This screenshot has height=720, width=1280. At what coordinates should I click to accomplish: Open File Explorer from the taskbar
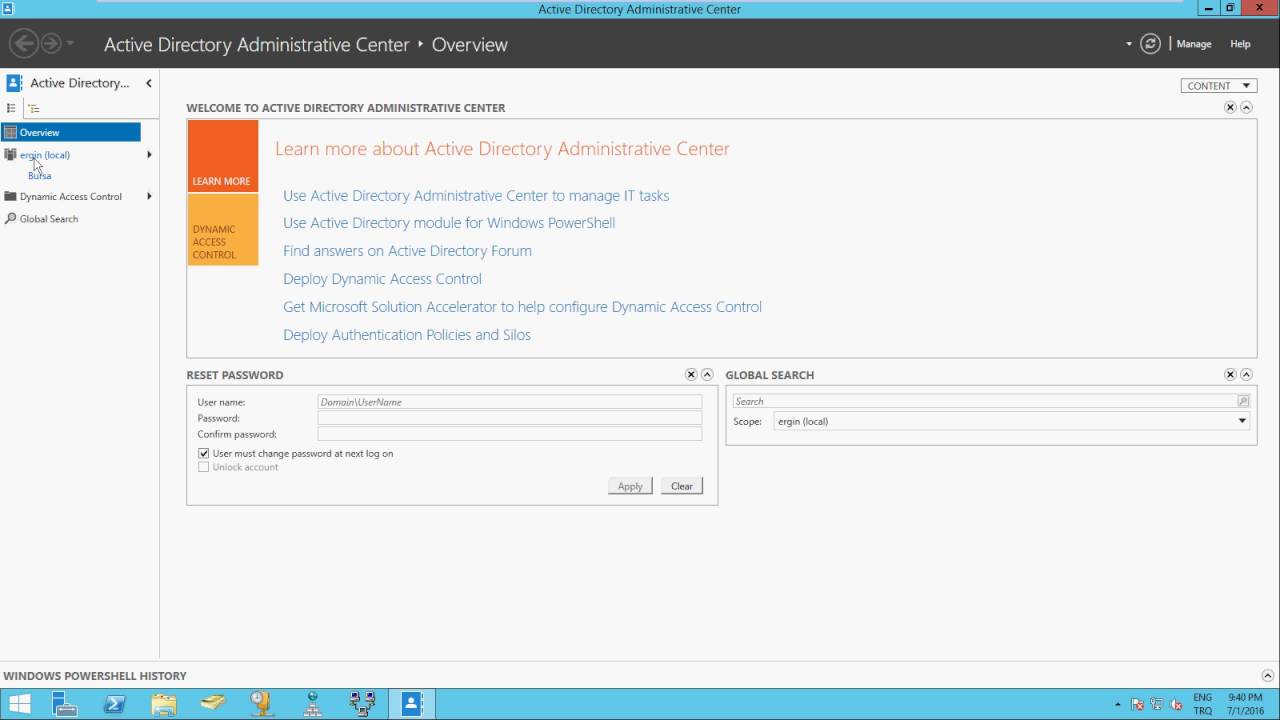[x=163, y=704]
